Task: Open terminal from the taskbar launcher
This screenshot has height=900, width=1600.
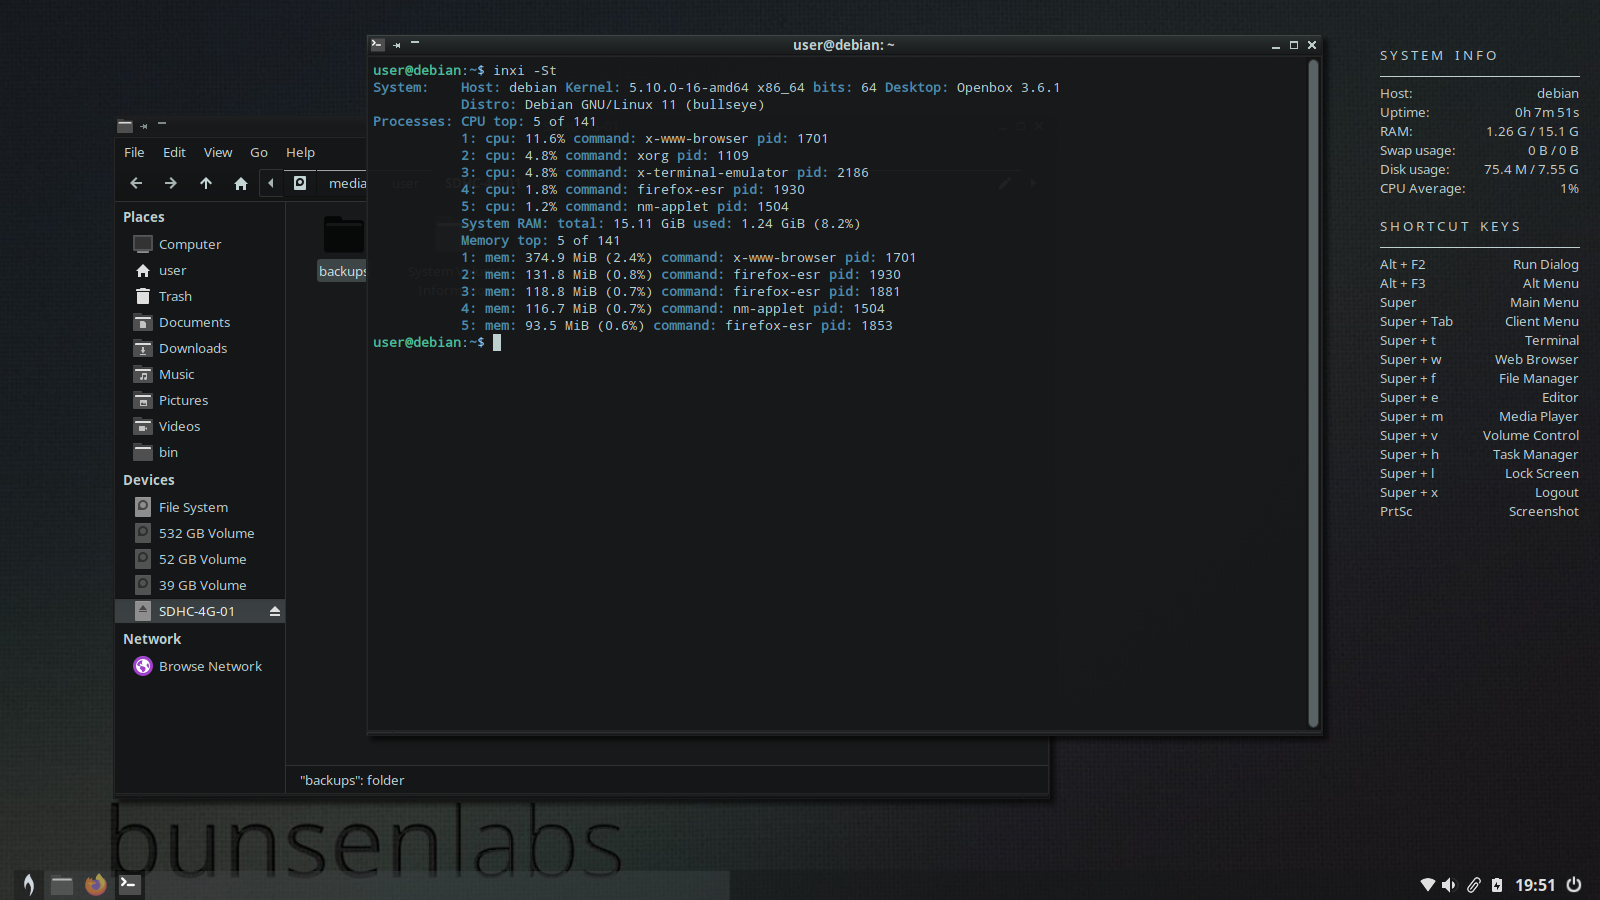Action: point(129,884)
